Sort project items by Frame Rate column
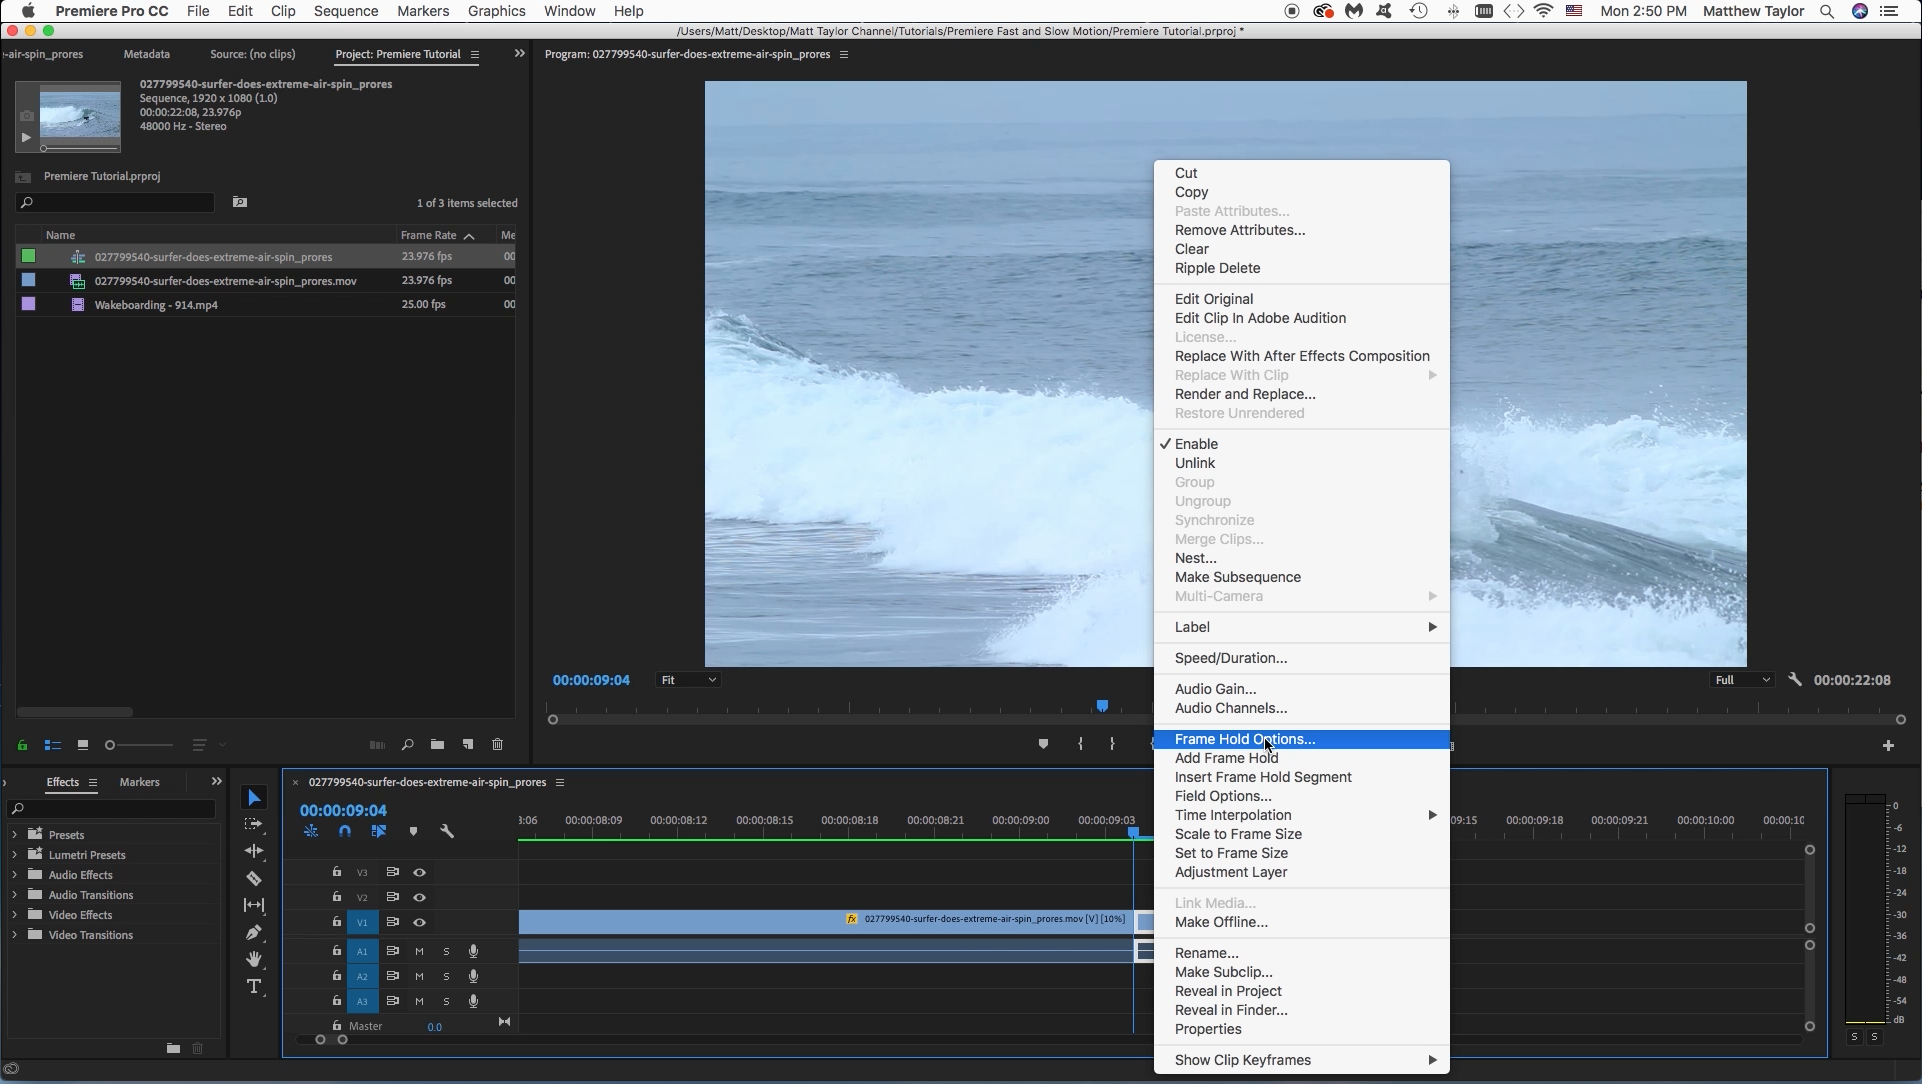Image resolution: width=1922 pixels, height=1084 pixels. [429, 235]
